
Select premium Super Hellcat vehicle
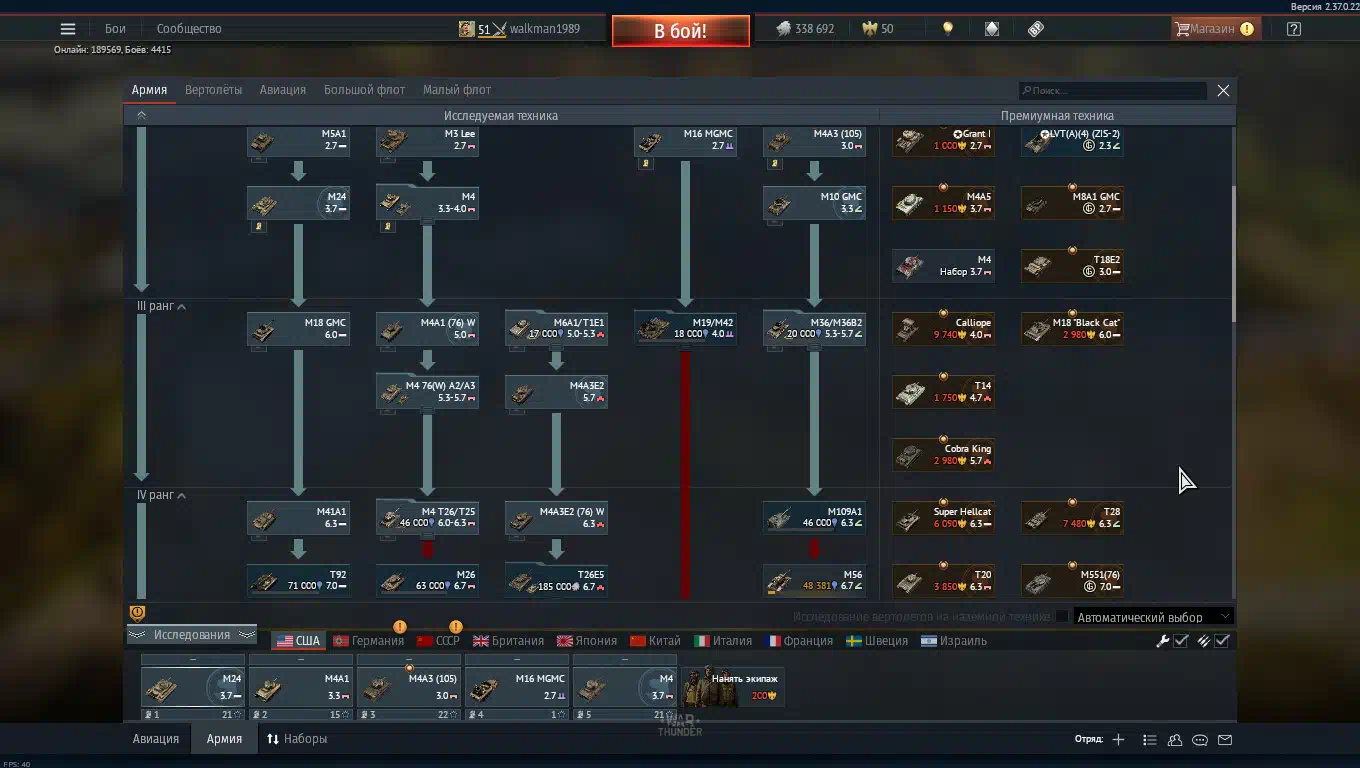[x=943, y=518]
